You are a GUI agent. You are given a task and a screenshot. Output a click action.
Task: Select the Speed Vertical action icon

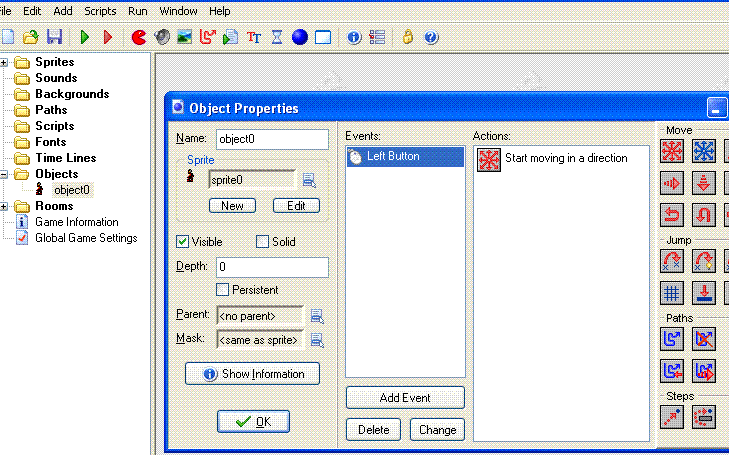703,183
